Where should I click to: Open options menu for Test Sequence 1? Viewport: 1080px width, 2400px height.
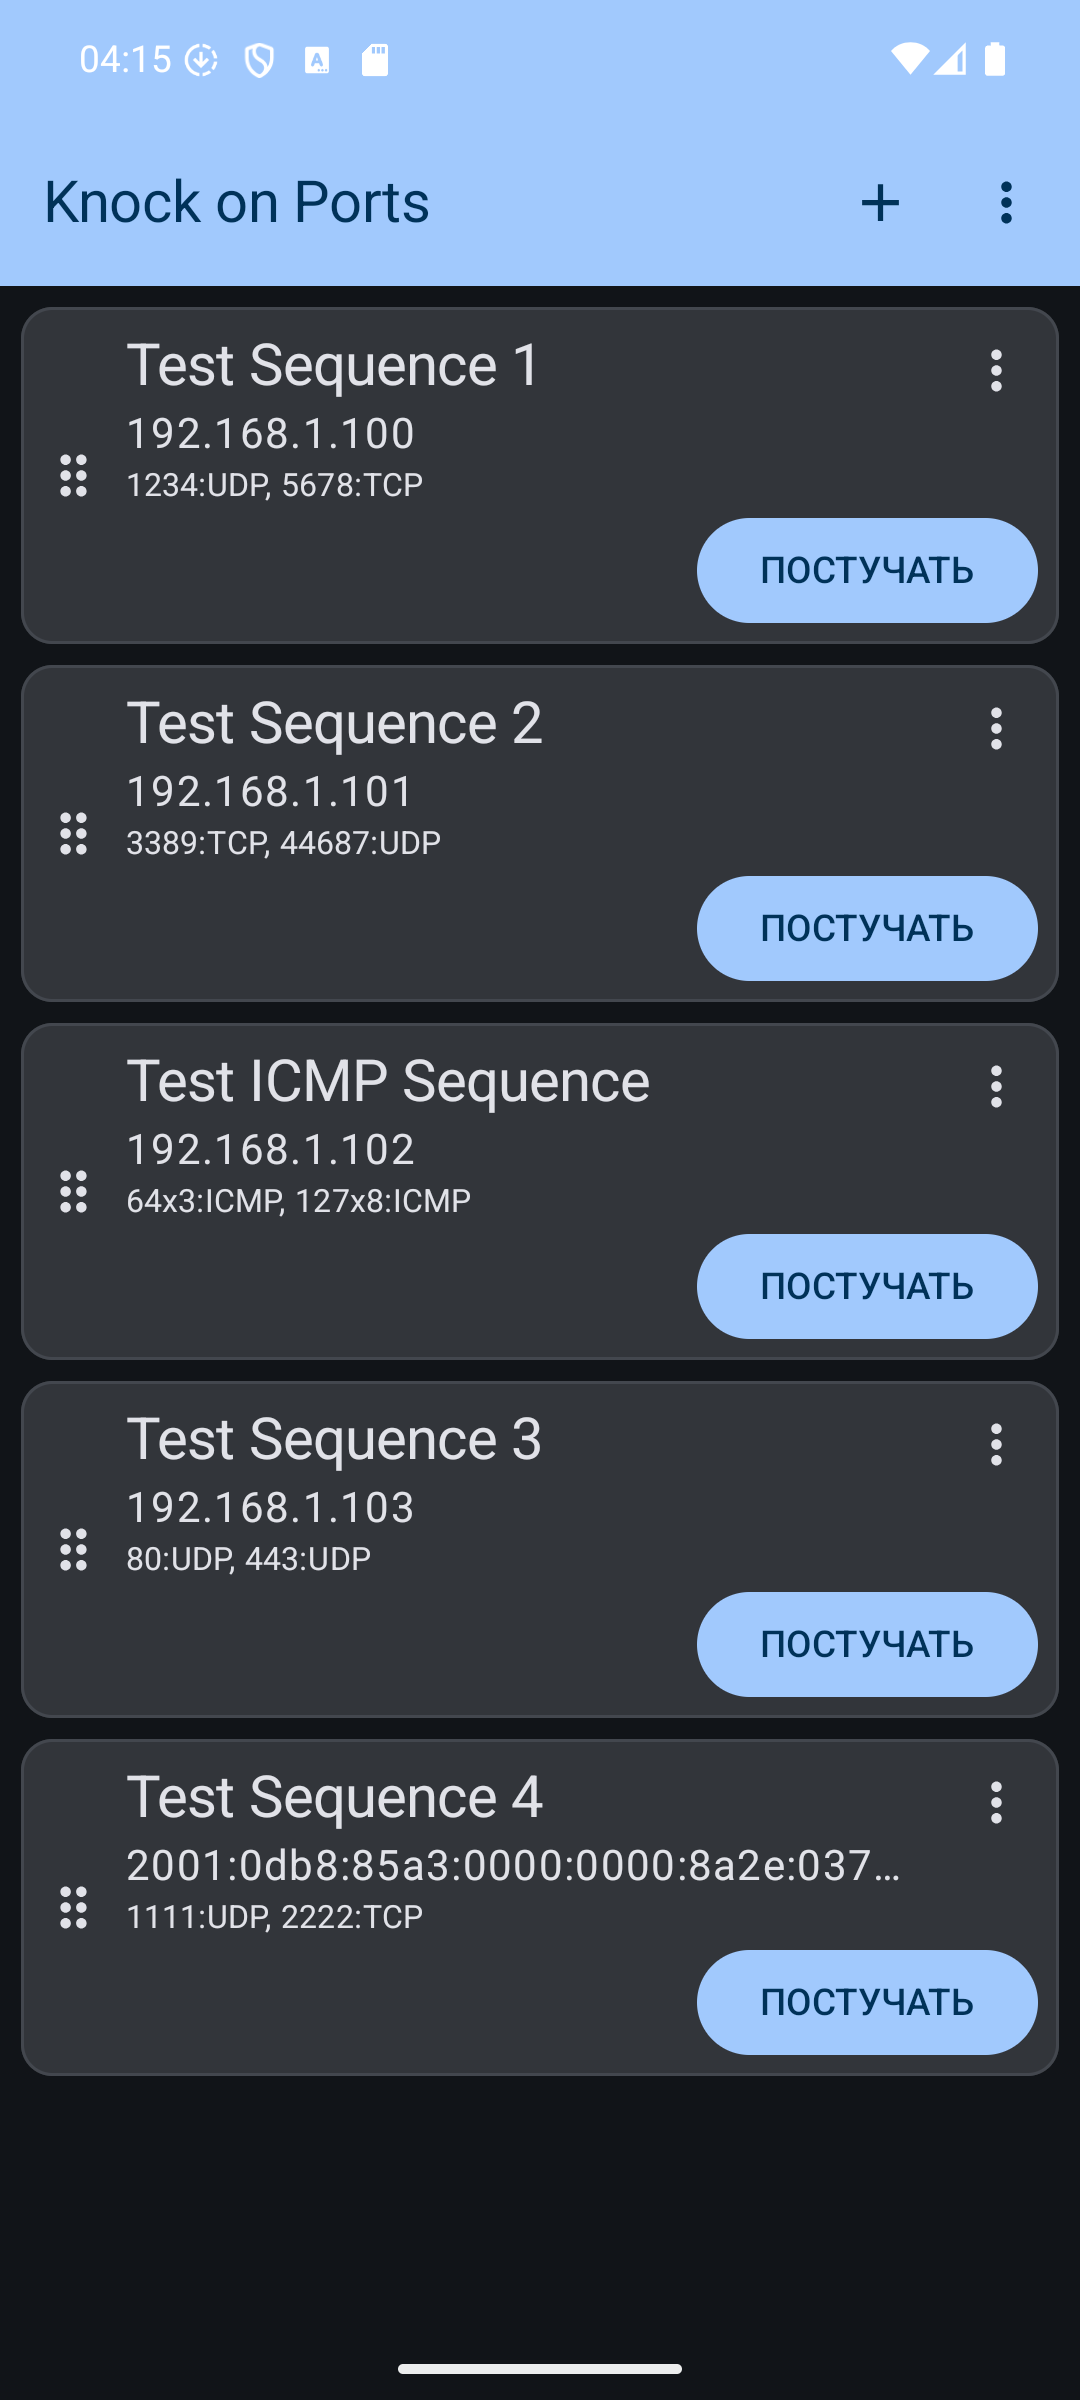[996, 371]
